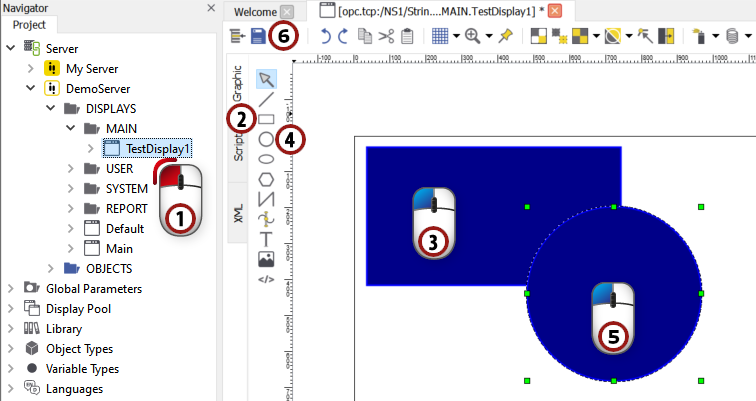Collapse the DISPLAYS folder

(51, 108)
